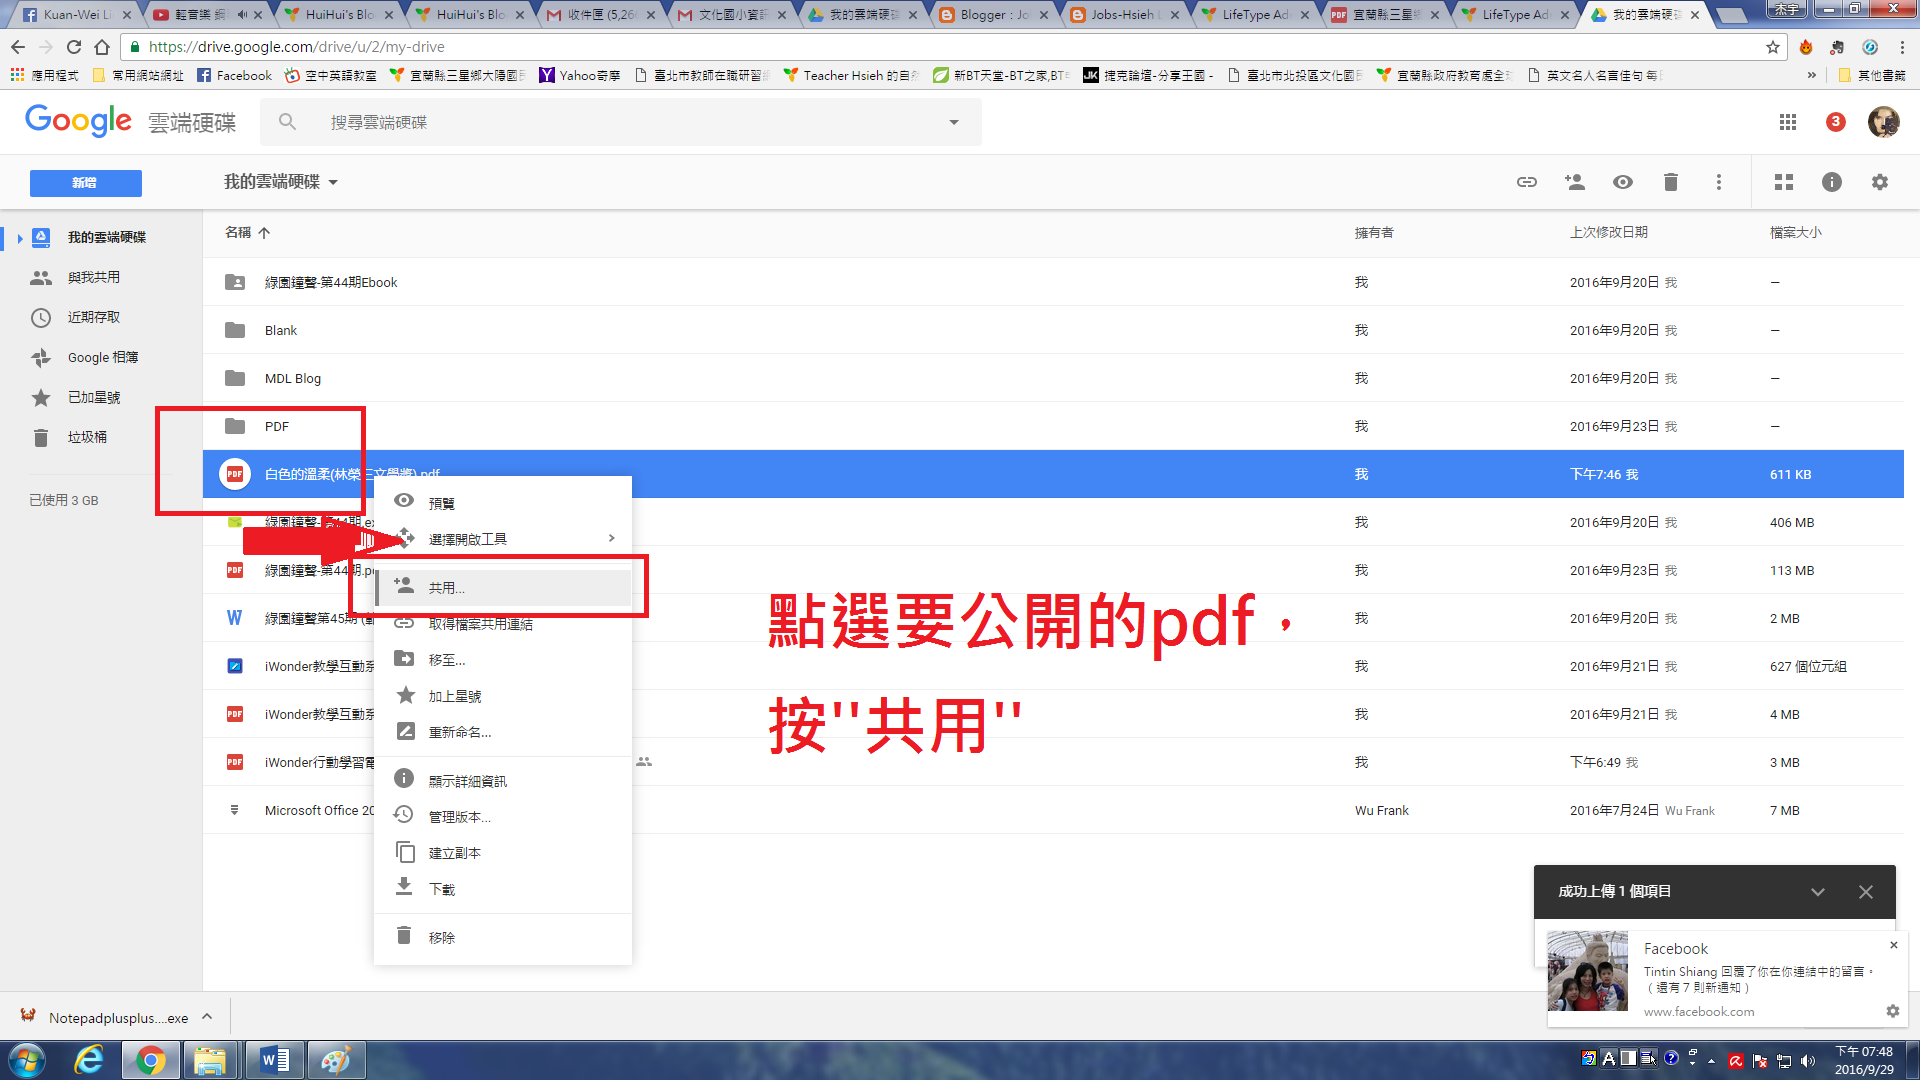The height and width of the screenshot is (1080, 1920).
Task: Switch to grid view layout
Action: point(1783,182)
